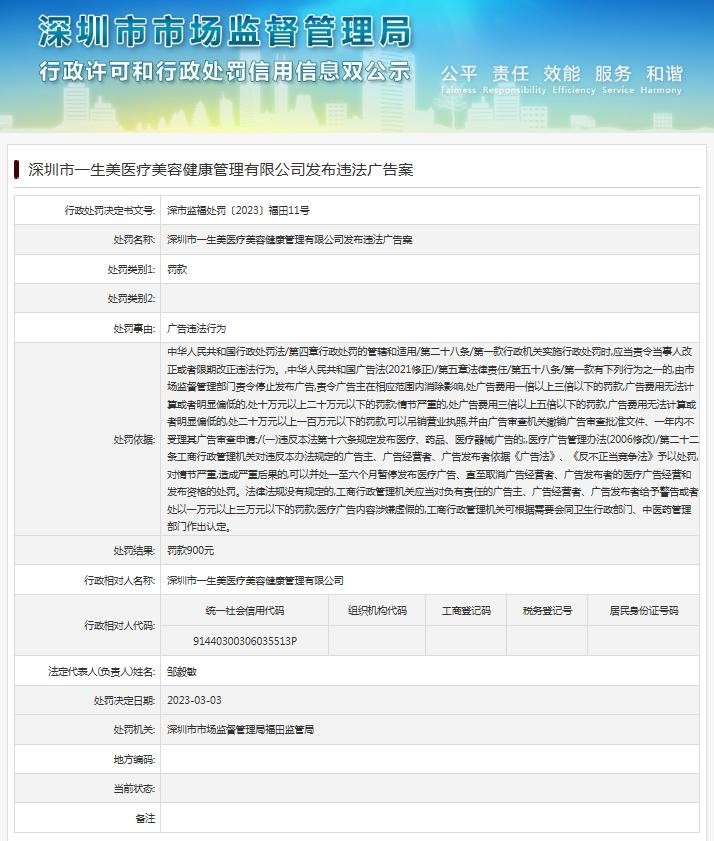The width and height of the screenshot is (714, 841).
Task: Click the 处罚结果 value 罚款900元
Action: (x=190, y=550)
